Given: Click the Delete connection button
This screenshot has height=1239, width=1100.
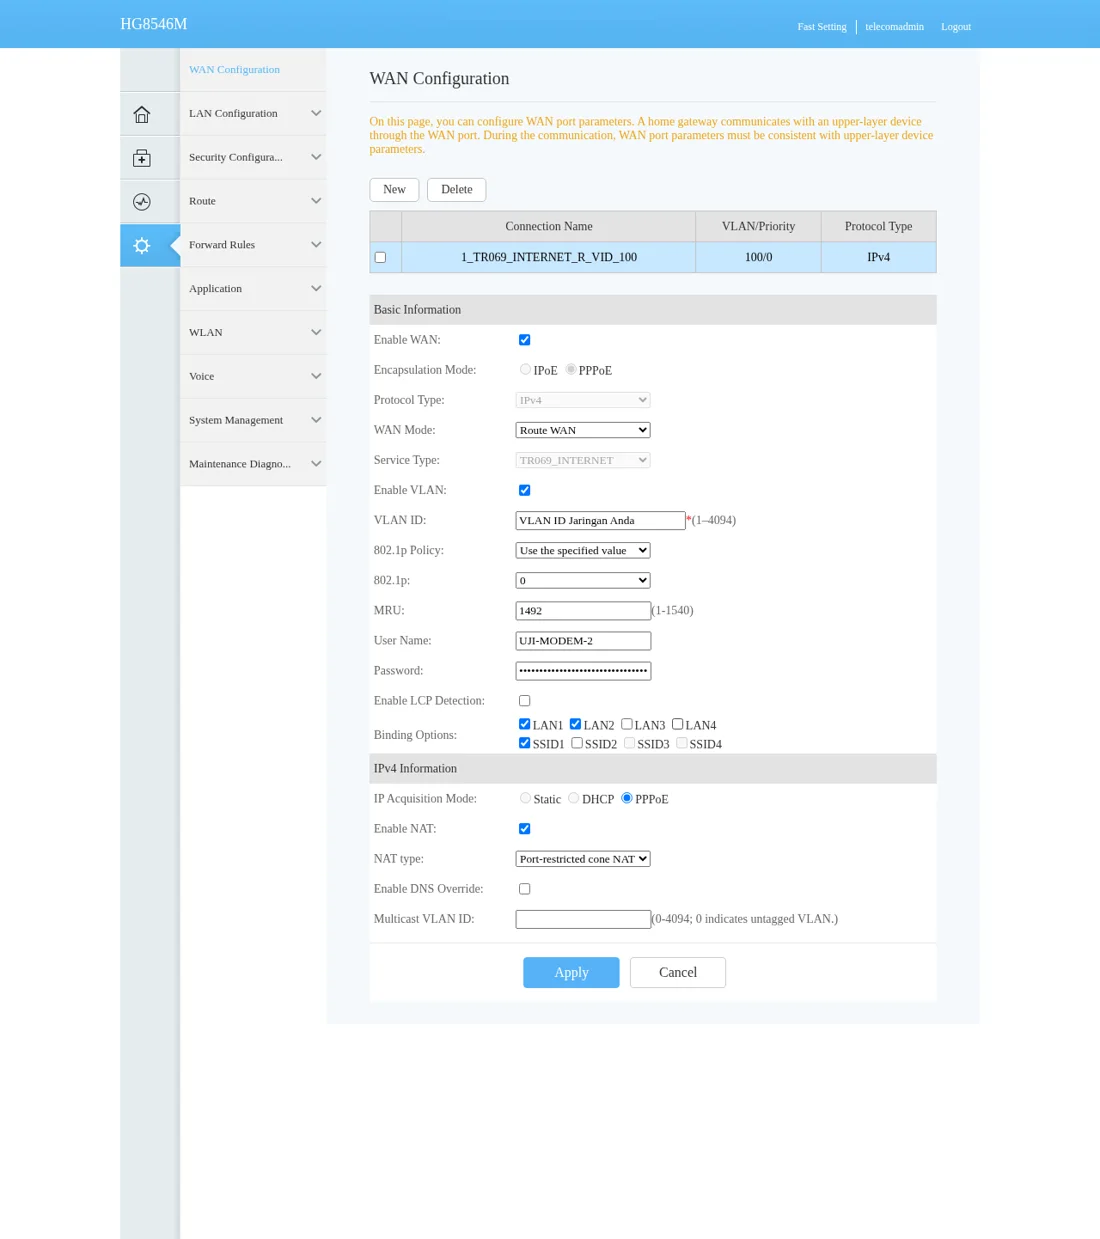Looking at the screenshot, I should [456, 190].
